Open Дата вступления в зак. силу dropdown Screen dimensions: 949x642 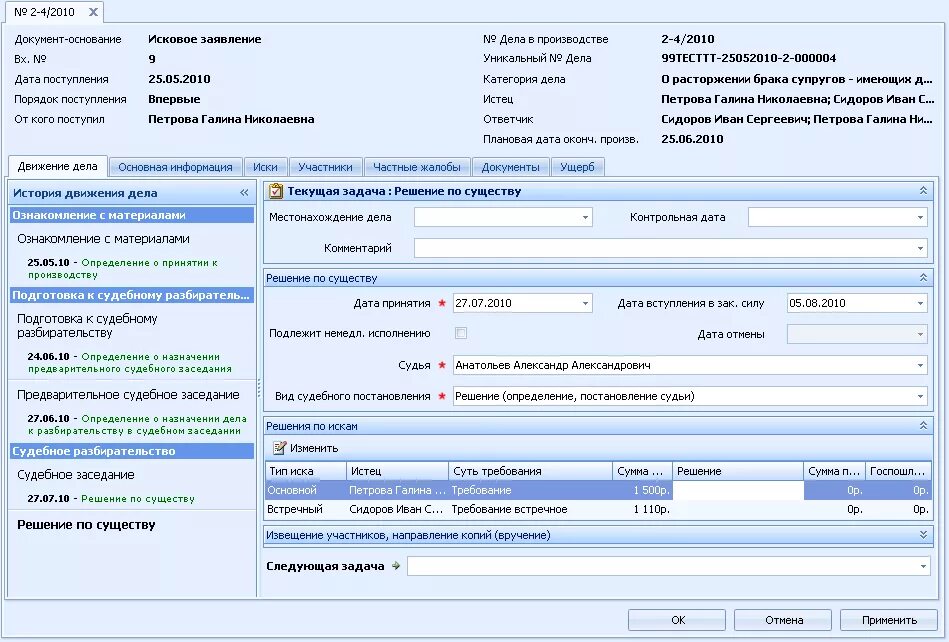tap(920, 303)
